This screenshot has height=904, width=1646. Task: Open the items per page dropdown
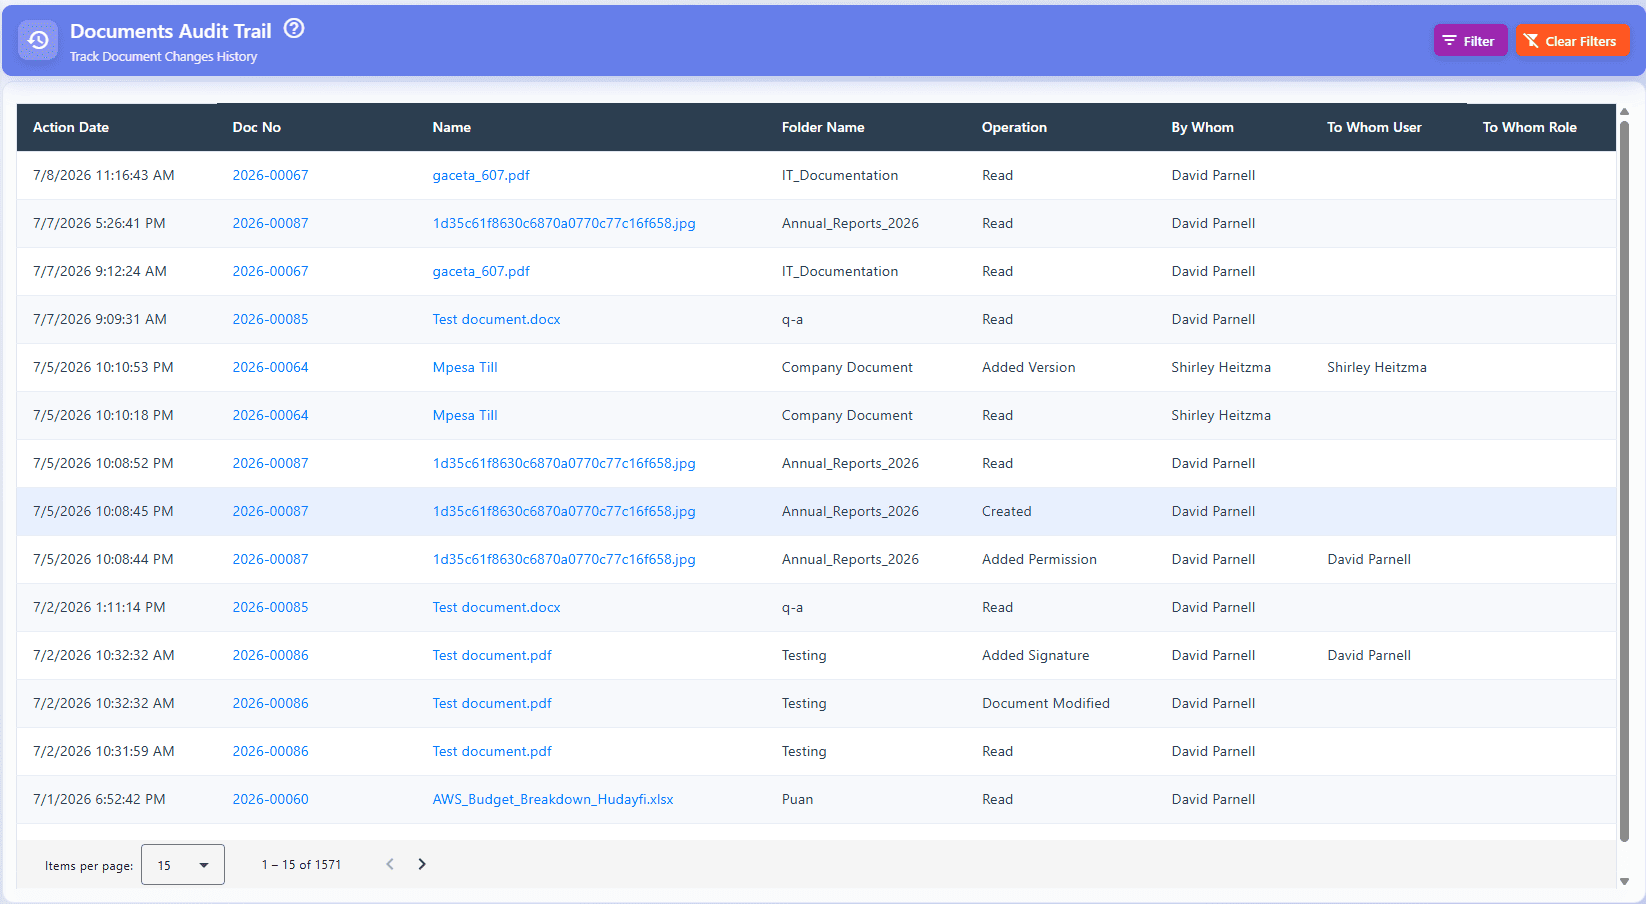(183, 865)
